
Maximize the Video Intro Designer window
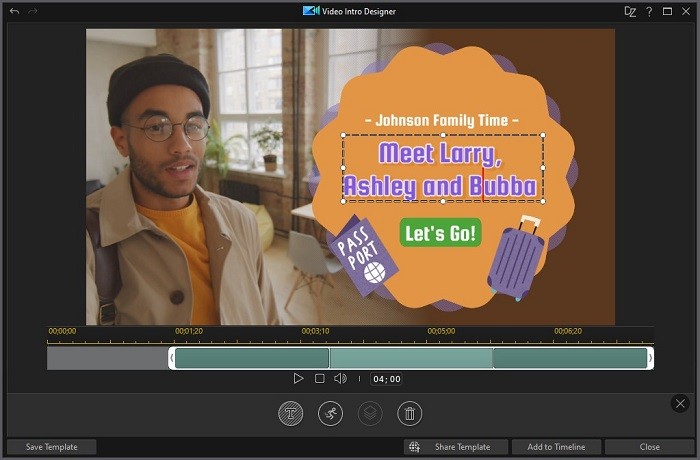667,11
